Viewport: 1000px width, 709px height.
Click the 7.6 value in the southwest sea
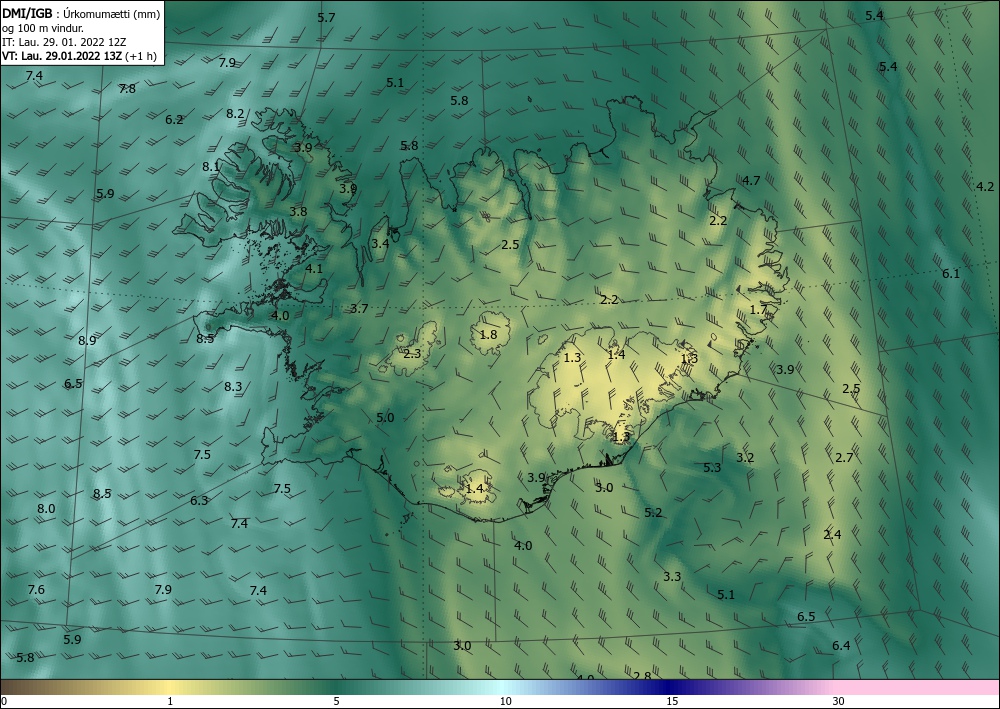(x=36, y=589)
